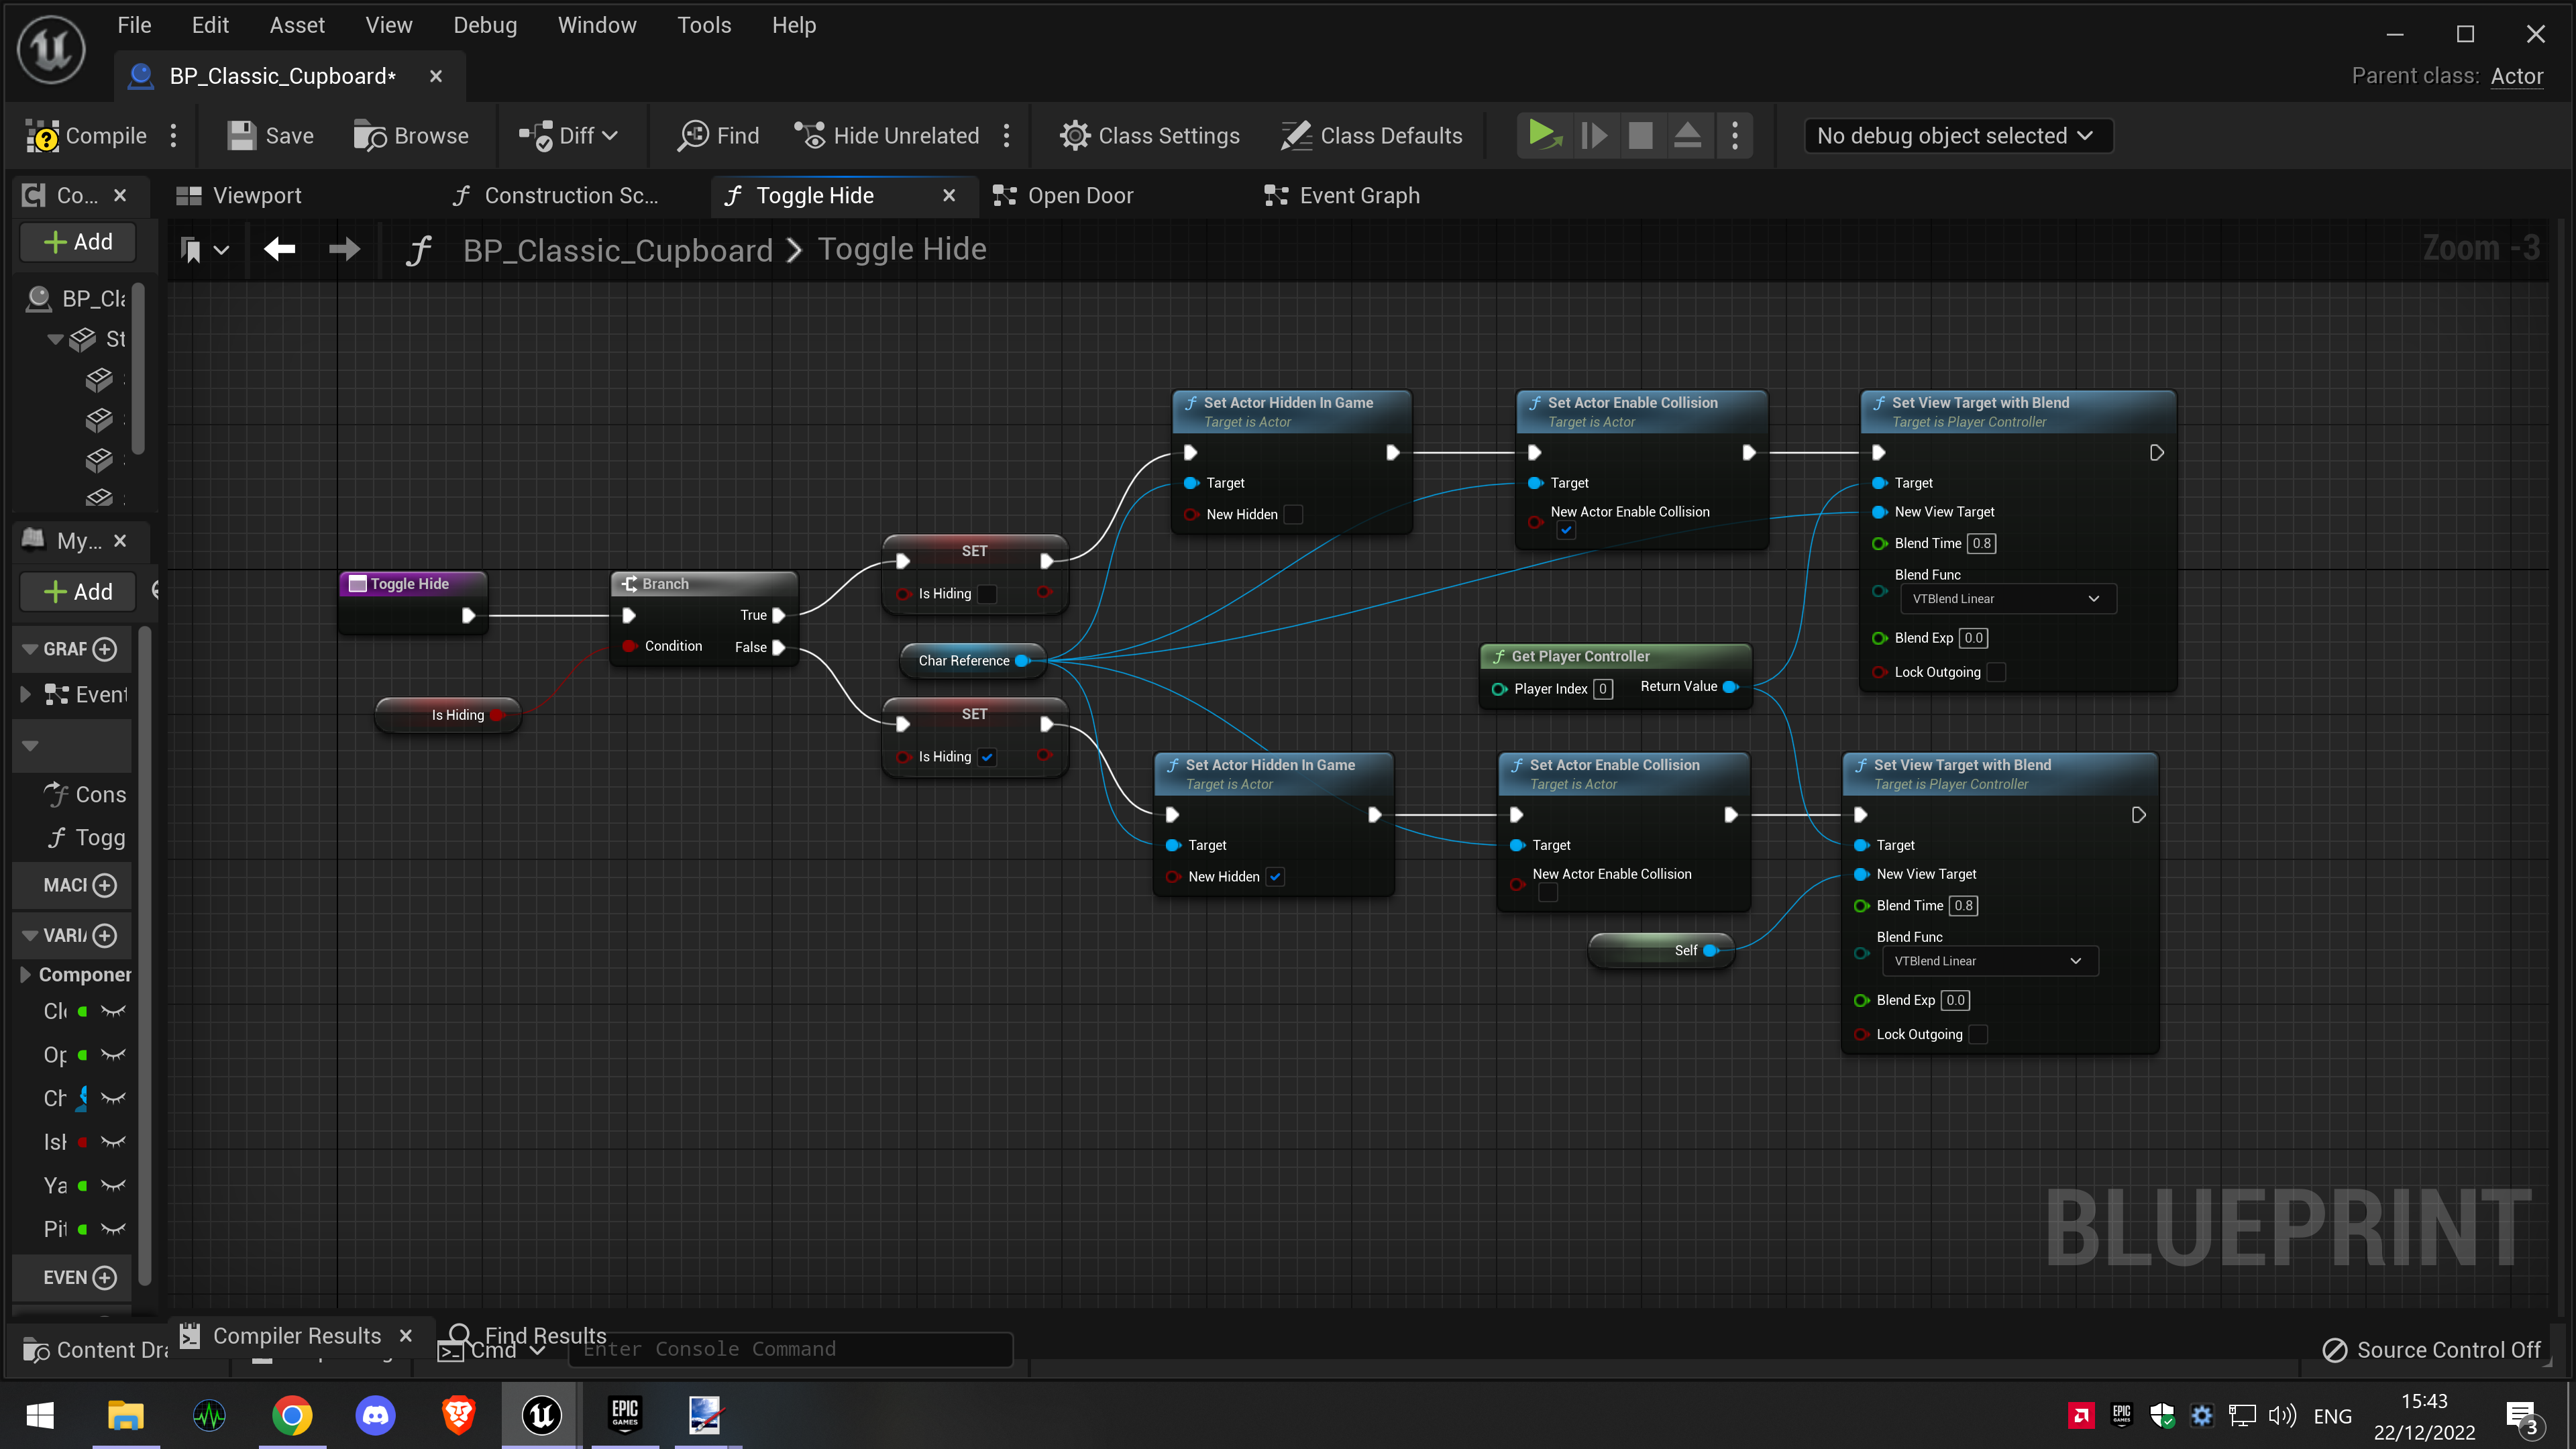The image size is (2576, 1449).
Task: Open the Content Drawer
Action: tap(96, 1350)
